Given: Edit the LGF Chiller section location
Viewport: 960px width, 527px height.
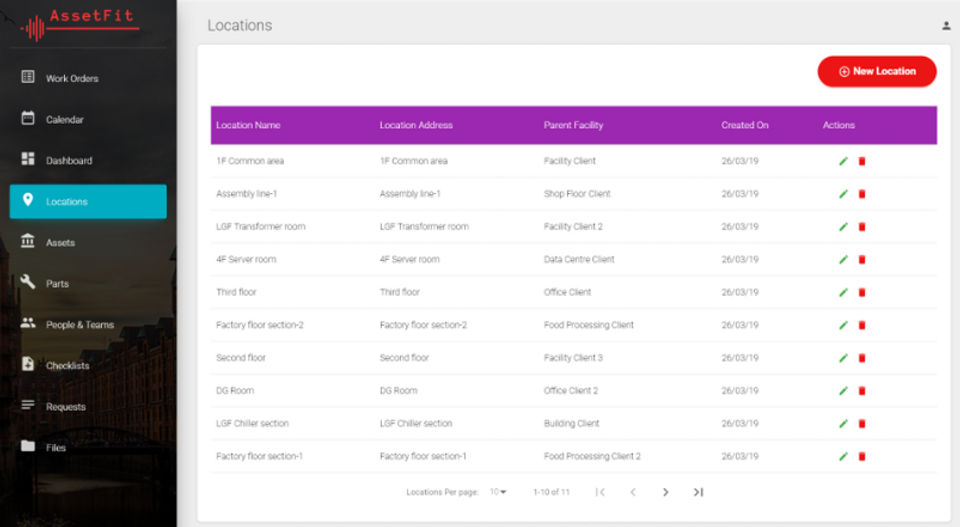Looking at the screenshot, I should tap(843, 424).
